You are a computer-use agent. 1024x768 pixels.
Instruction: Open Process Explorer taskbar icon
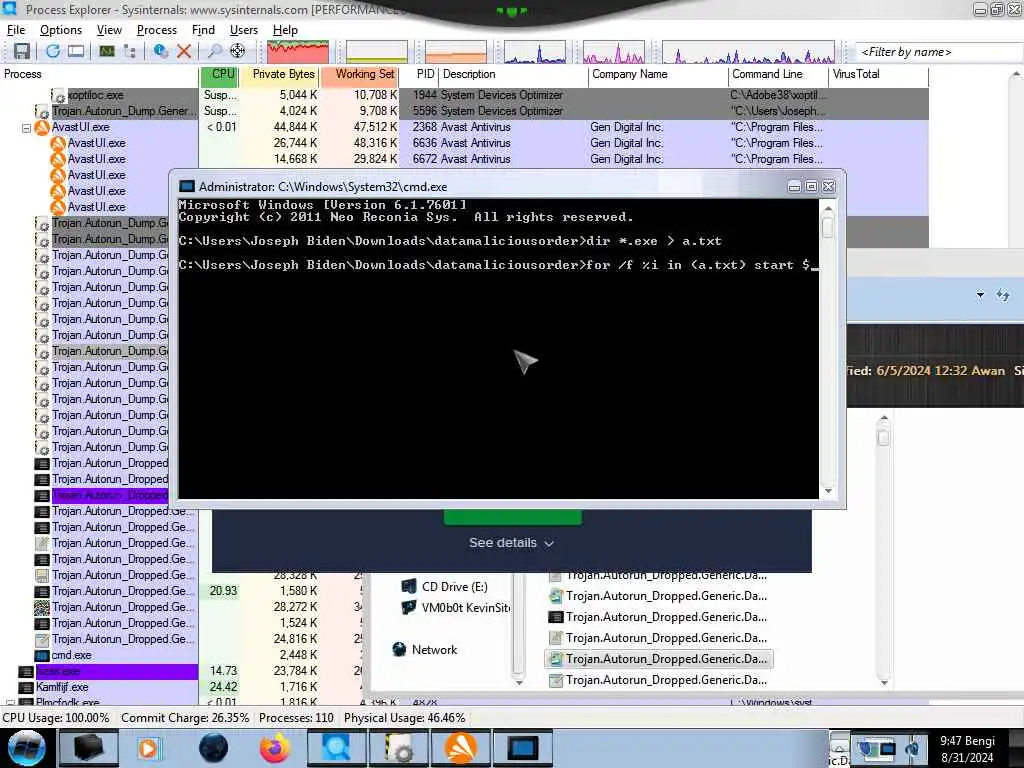pos(336,748)
